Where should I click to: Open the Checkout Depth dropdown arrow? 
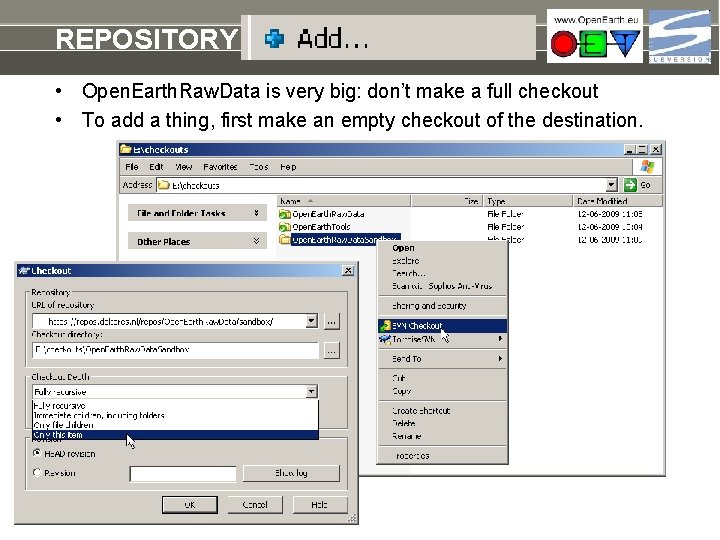312,392
